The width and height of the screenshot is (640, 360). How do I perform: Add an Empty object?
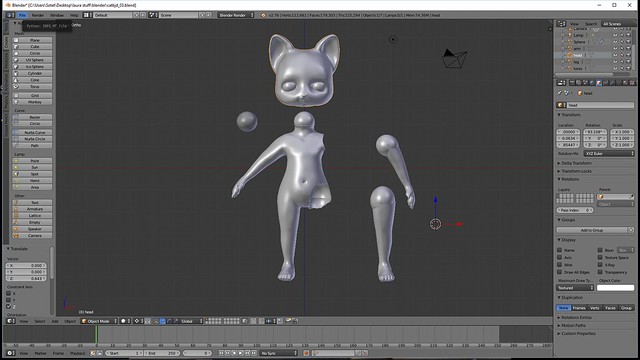click(32, 222)
